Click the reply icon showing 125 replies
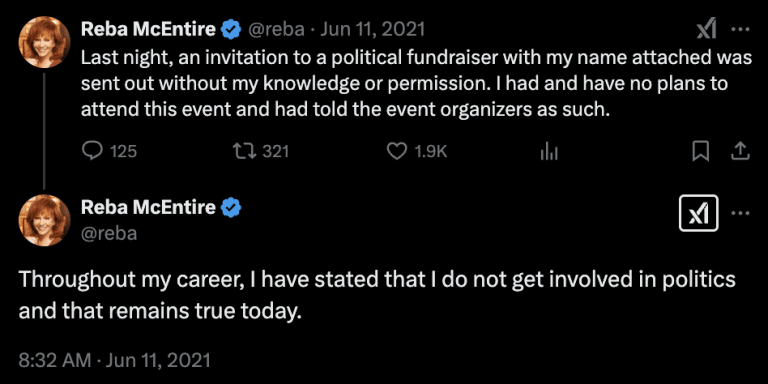768x384 pixels. click(92, 151)
